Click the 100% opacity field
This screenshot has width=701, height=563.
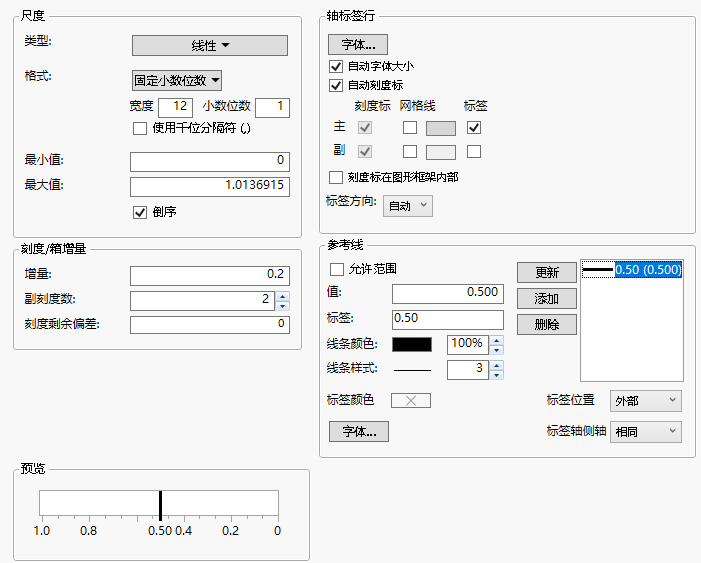468,344
